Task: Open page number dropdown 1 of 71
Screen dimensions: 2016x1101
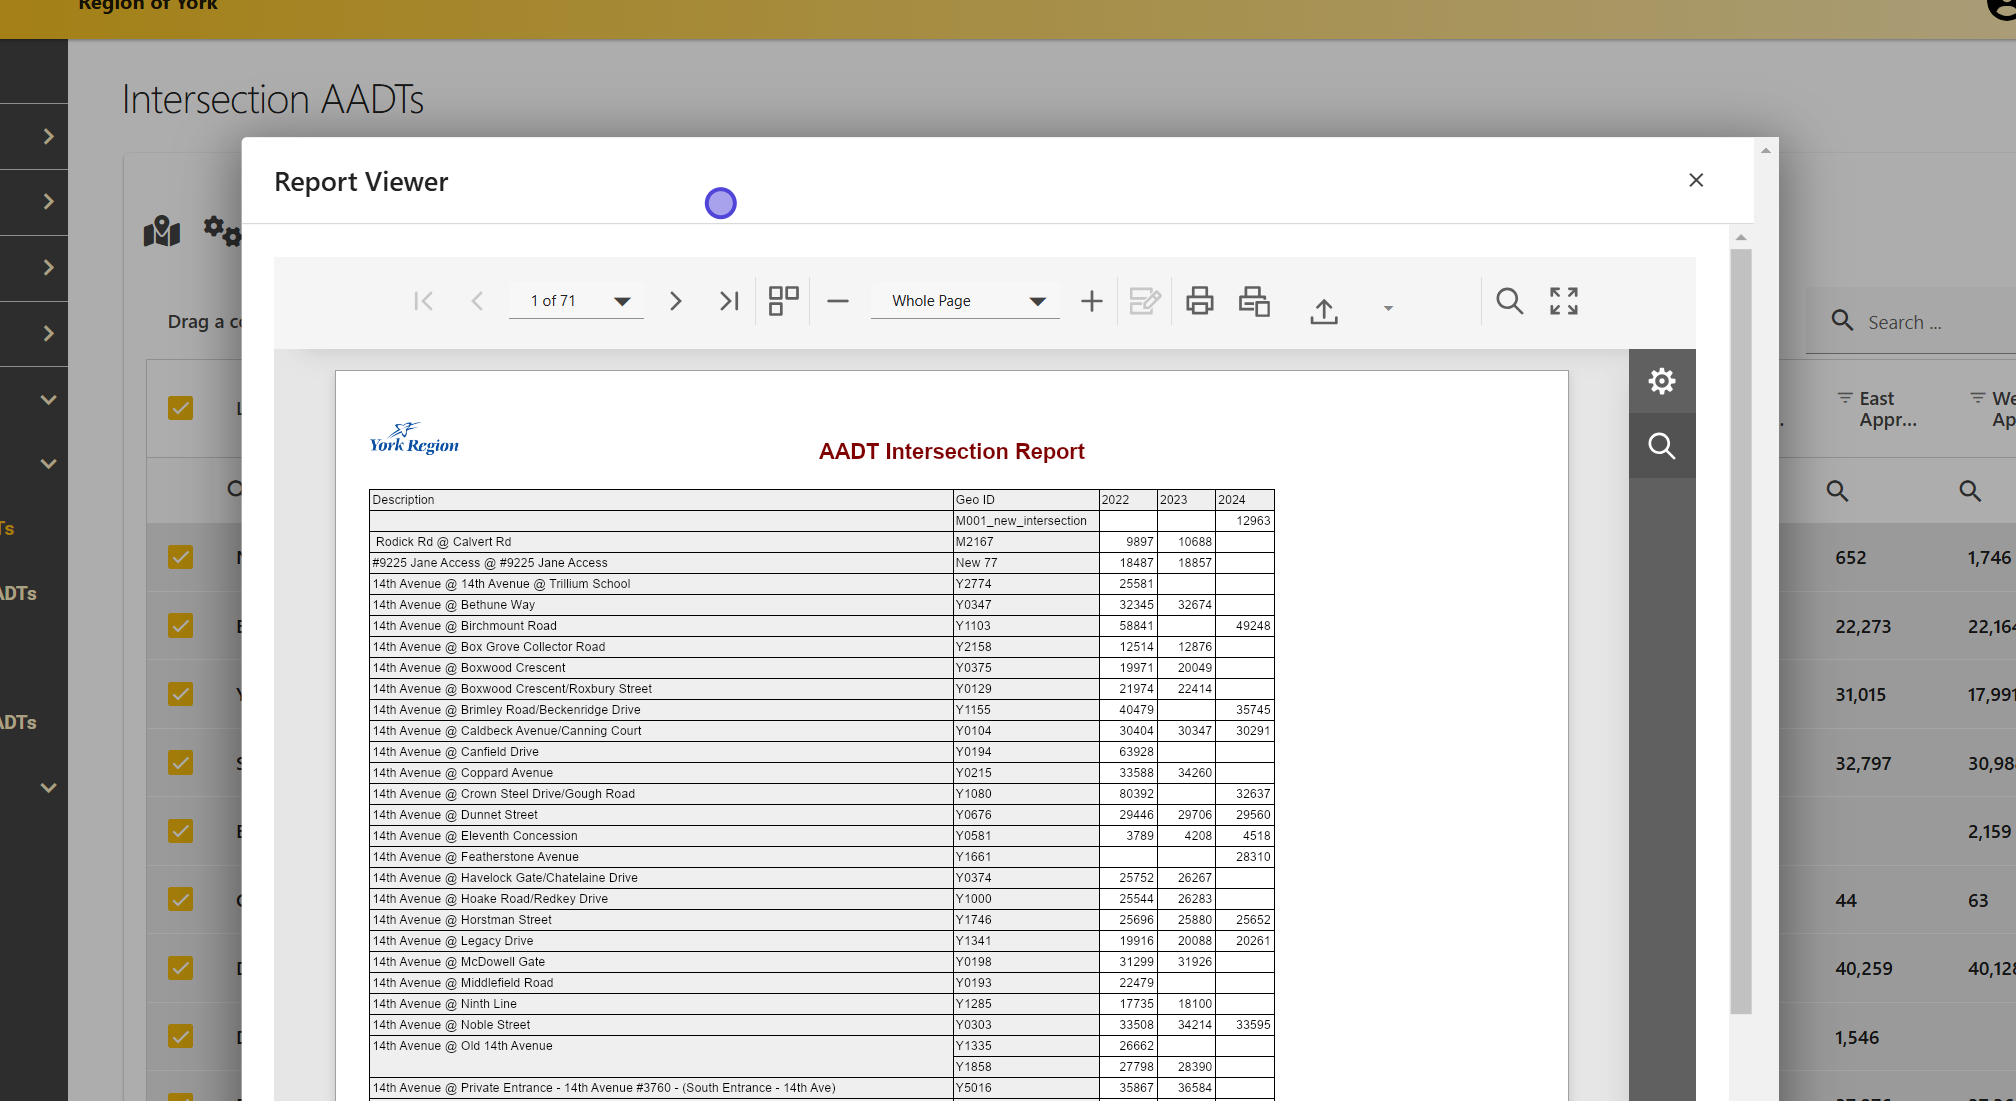Action: tap(576, 301)
